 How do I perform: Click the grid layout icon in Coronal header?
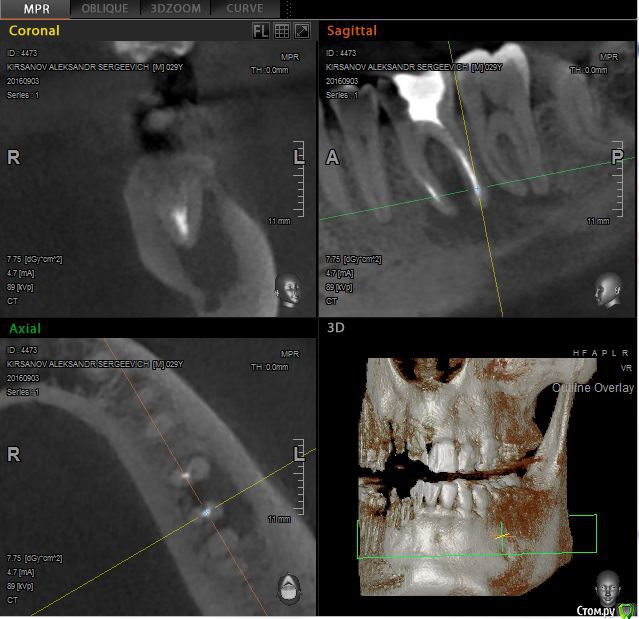click(282, 31)
